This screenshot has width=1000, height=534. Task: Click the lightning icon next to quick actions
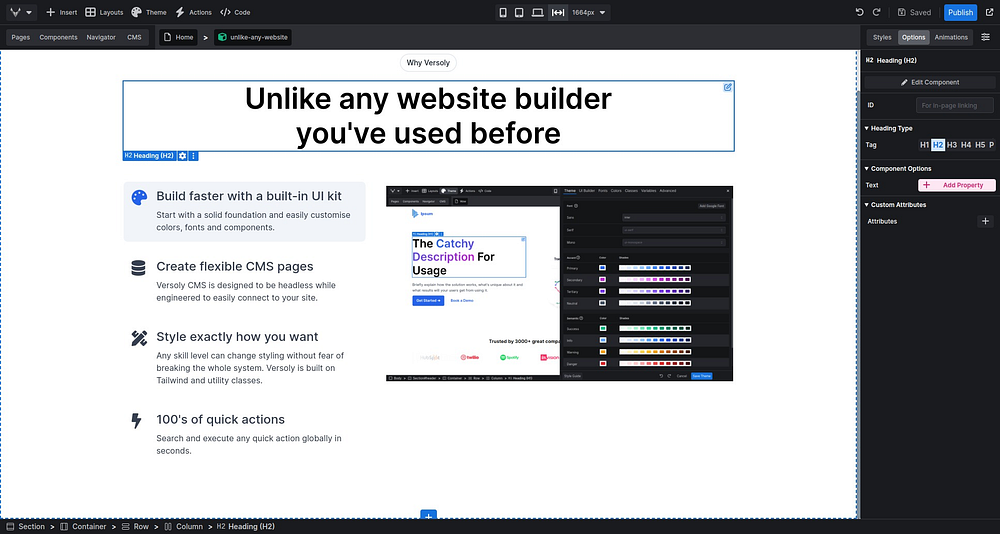[x=136, y=420]
